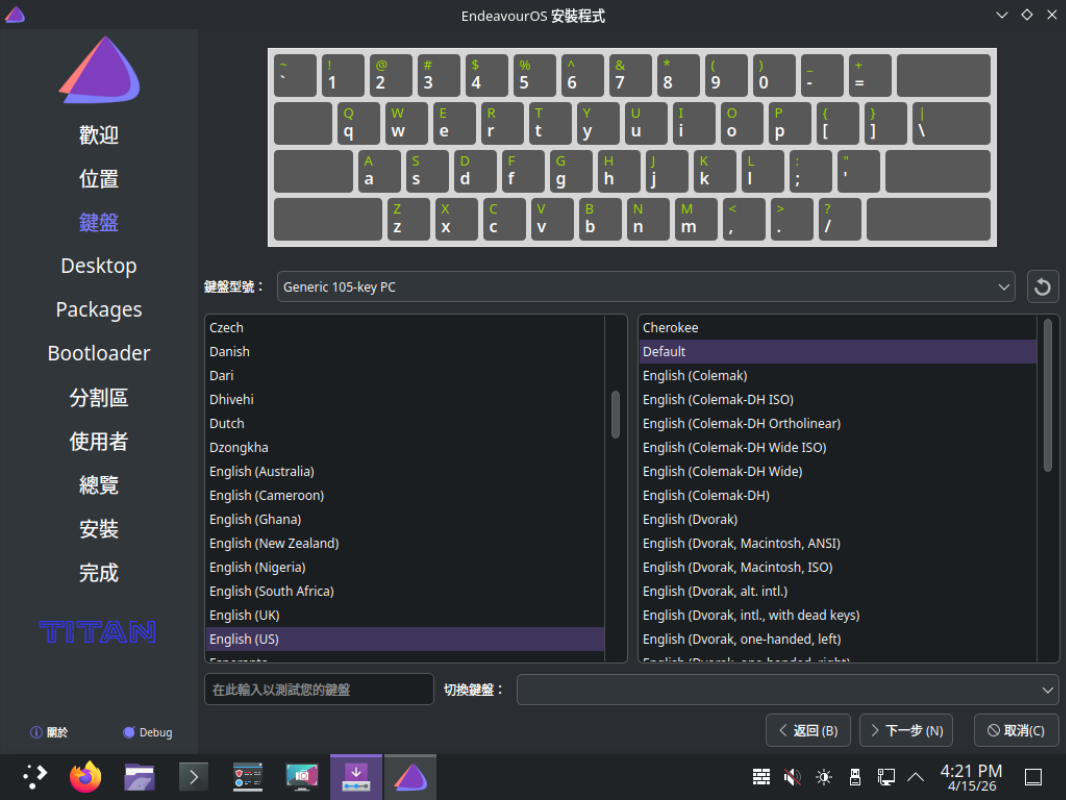Image resolution: width=1066 pixels, height=800 pixels.
Task: Click the Back (返回) button
Action: tap(809, 730)
